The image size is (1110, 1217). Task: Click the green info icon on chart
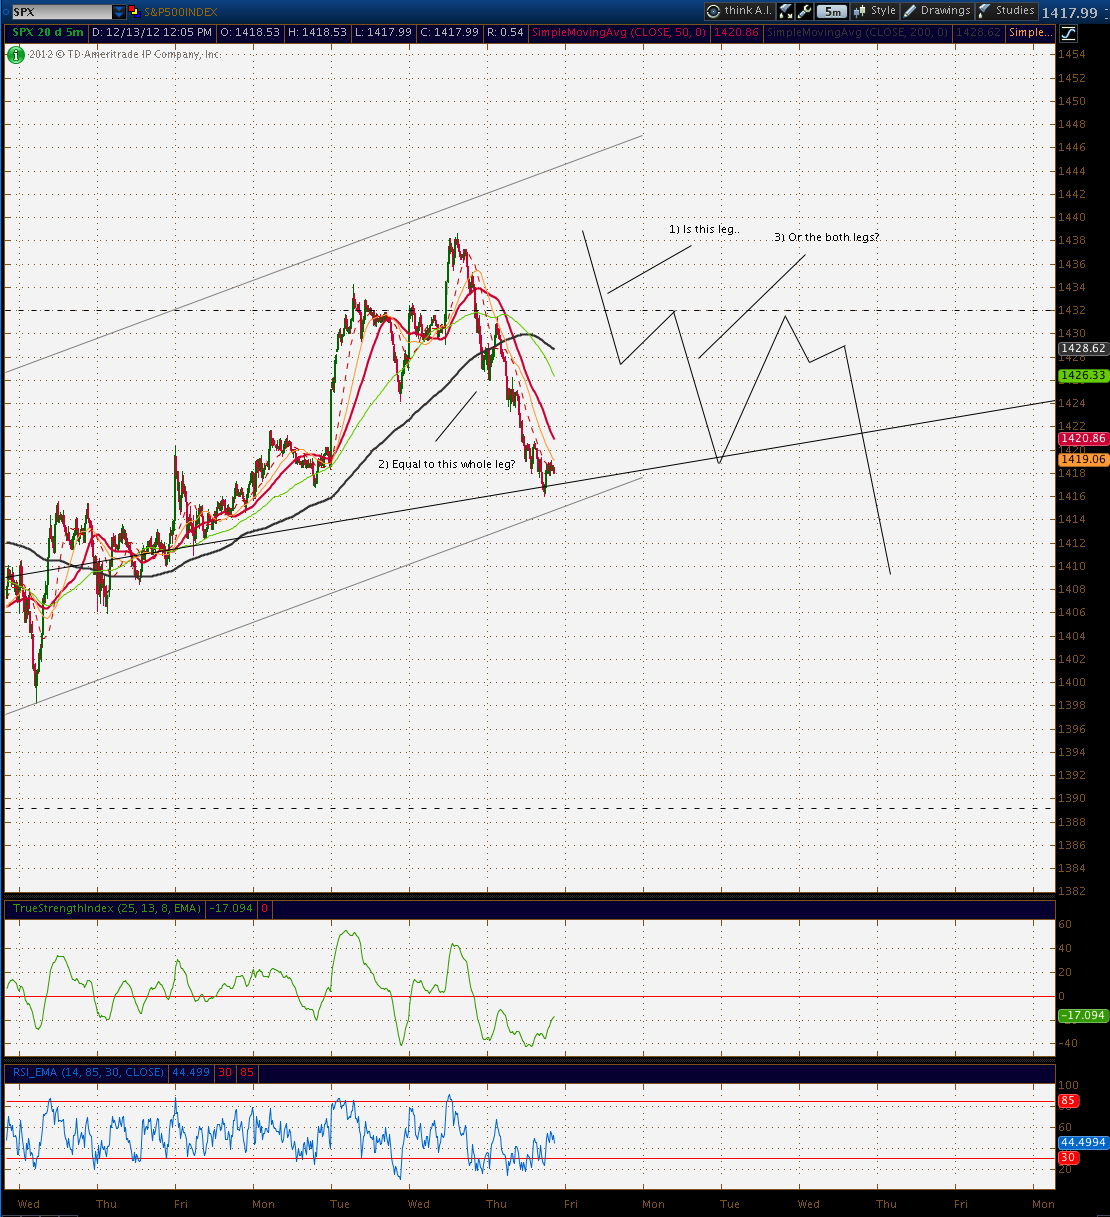point(17,54)
